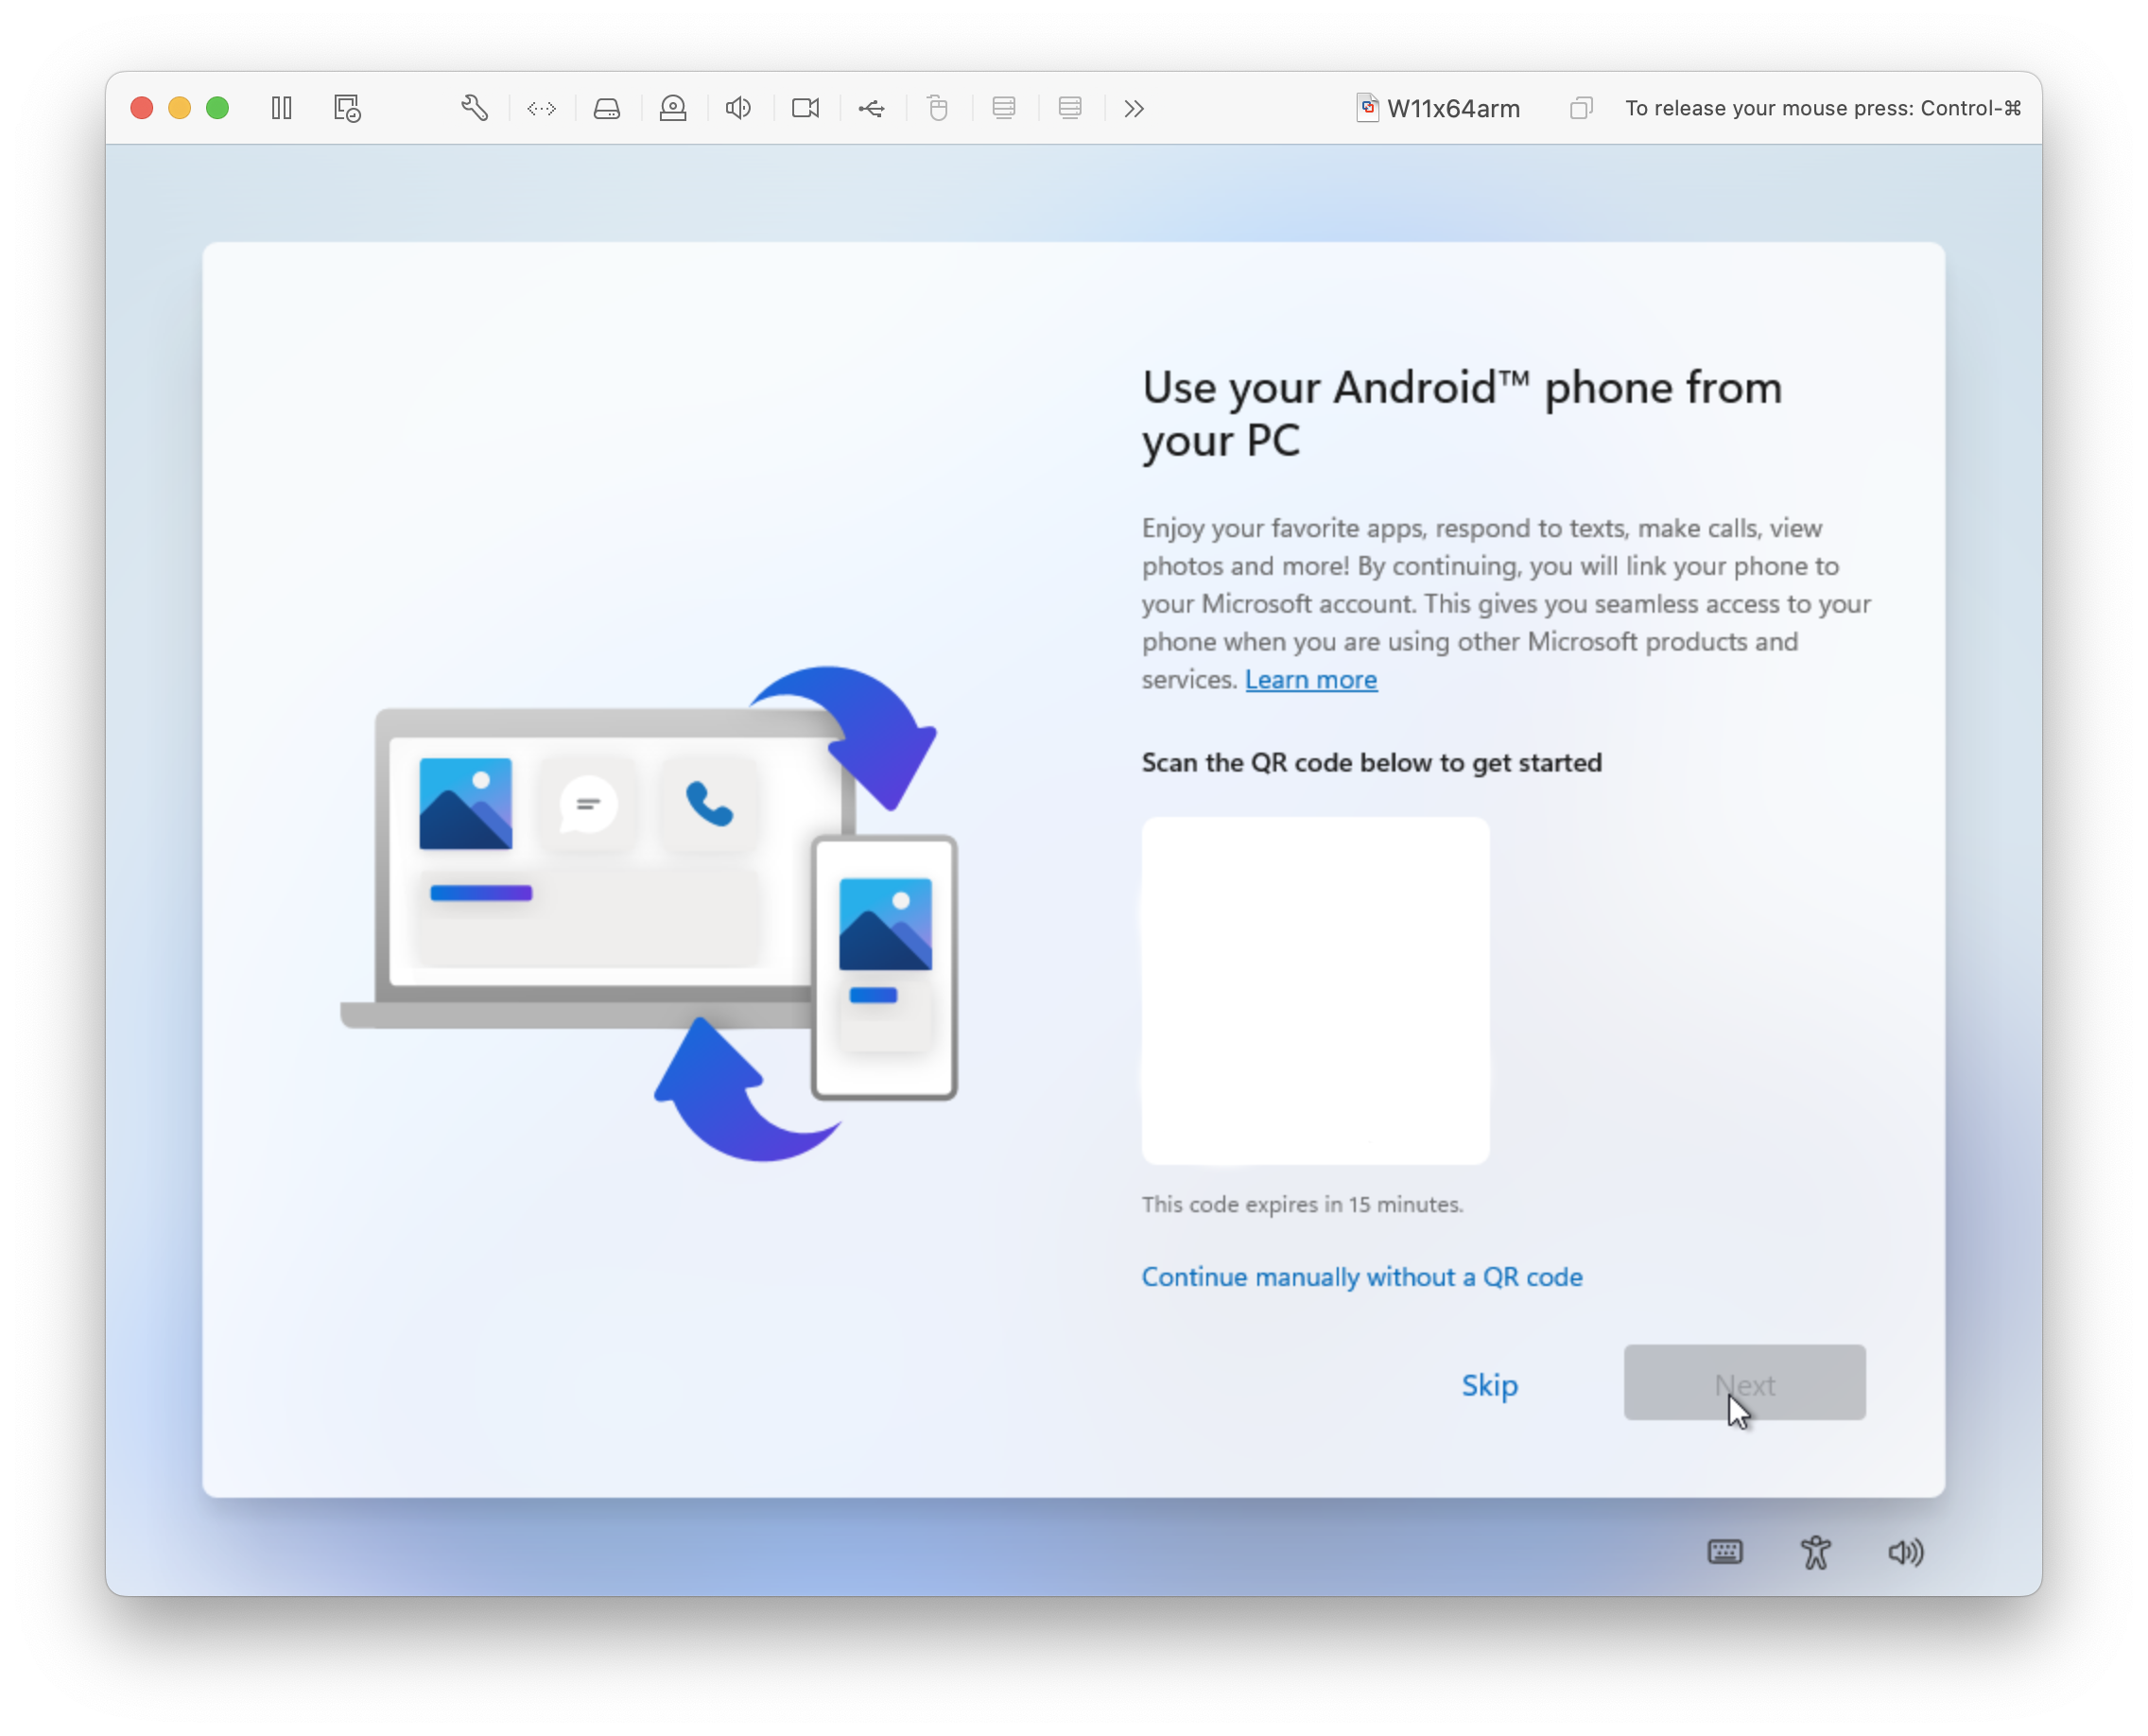The width and height of the screenshot is (2148, 1736).
Task: Pause the virtual machine
Action: [x=281, y=108]
